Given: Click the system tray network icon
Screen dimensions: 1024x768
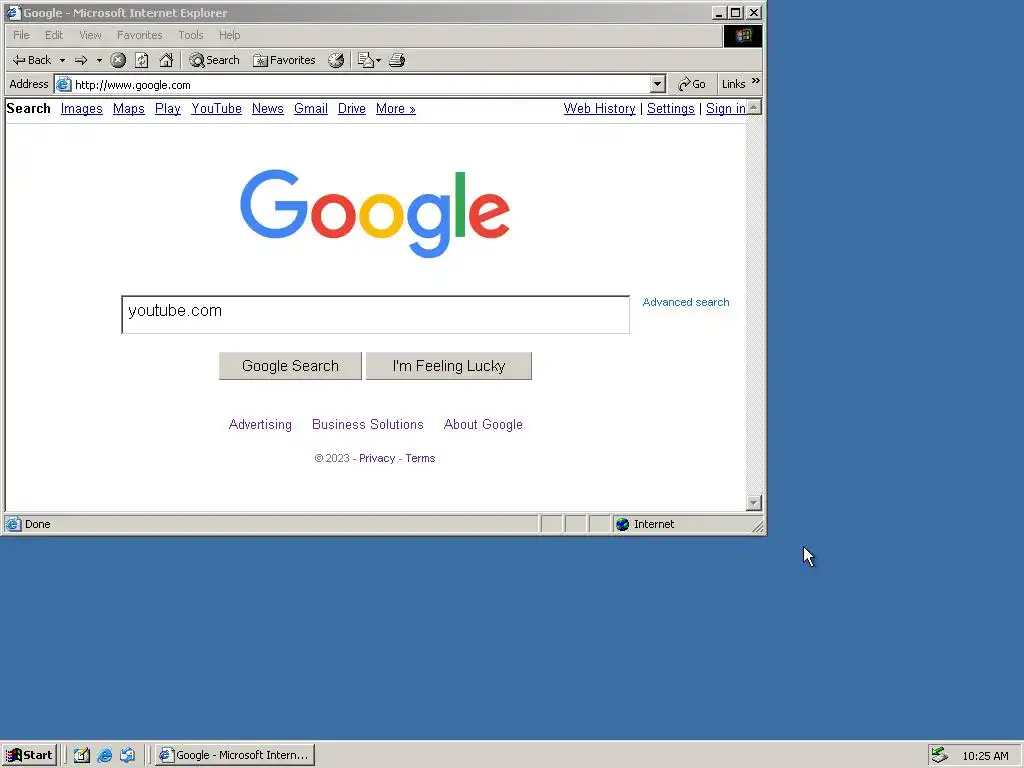Looking at the screenshot, I should [x=939, y=755].
